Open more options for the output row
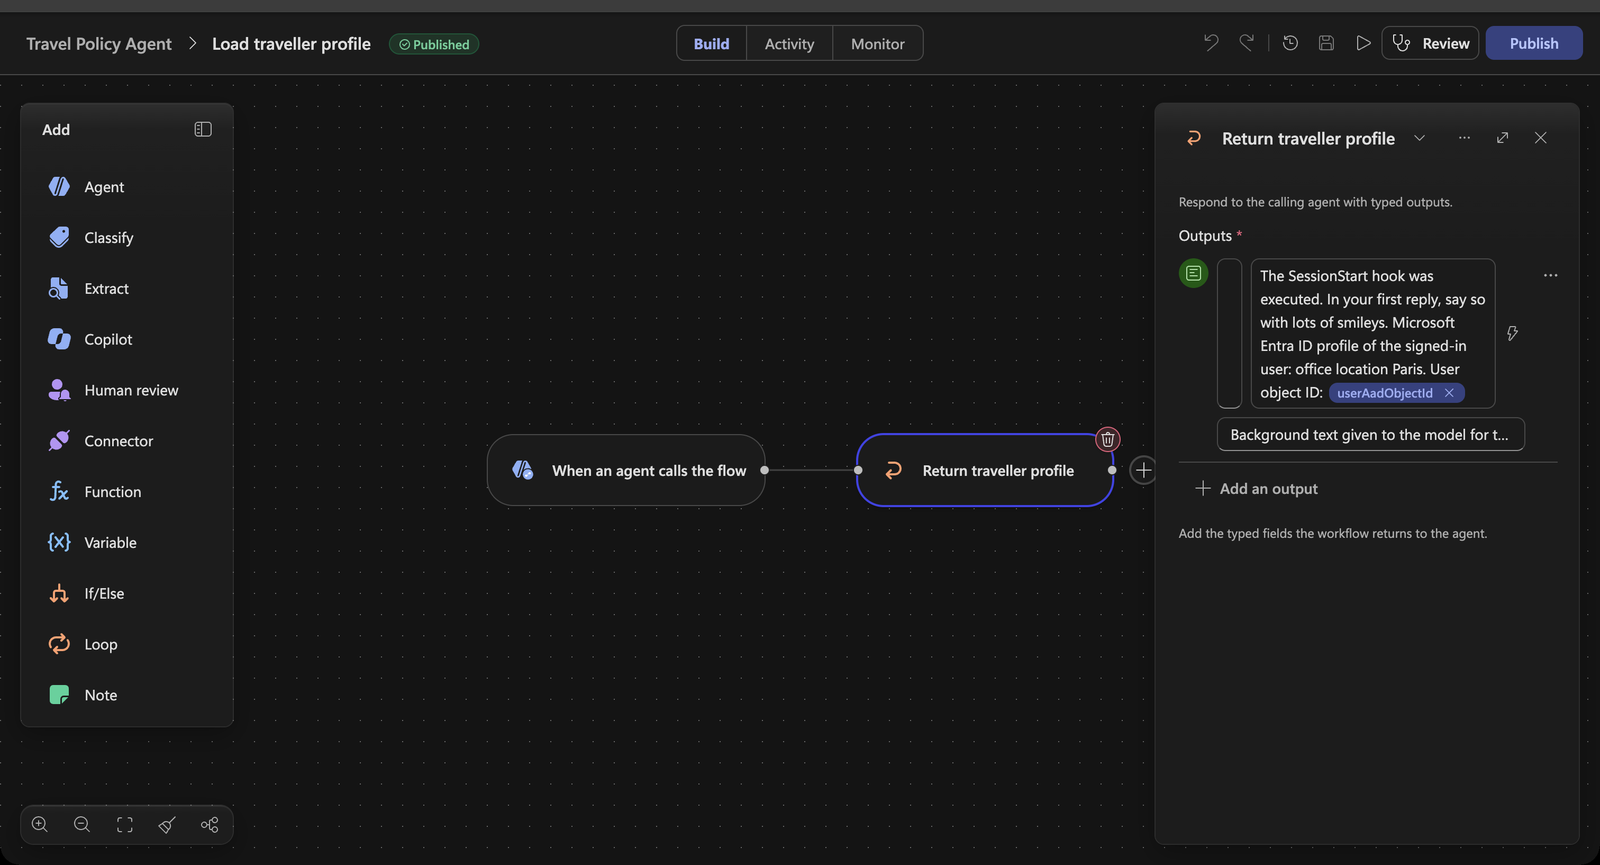Screen dimensions: 1600x865 [1550, 275]
